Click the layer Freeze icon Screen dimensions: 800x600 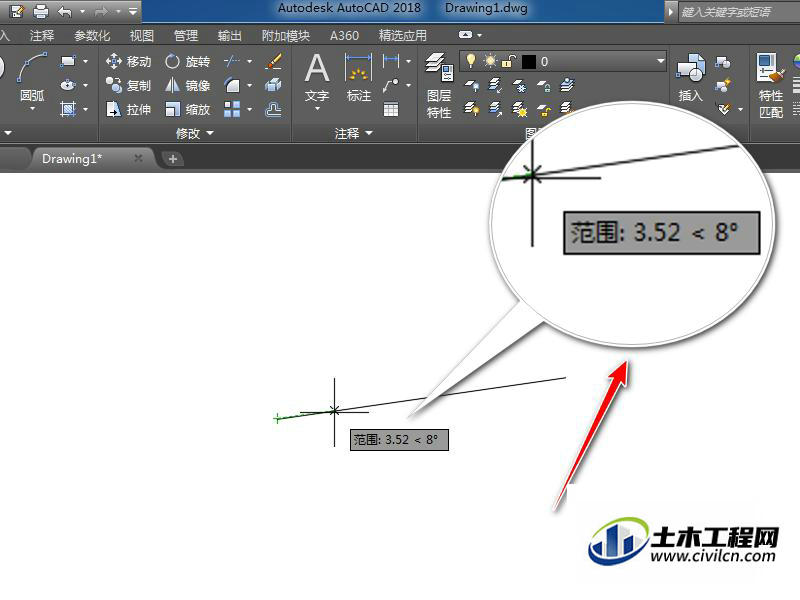coord(519,85)
